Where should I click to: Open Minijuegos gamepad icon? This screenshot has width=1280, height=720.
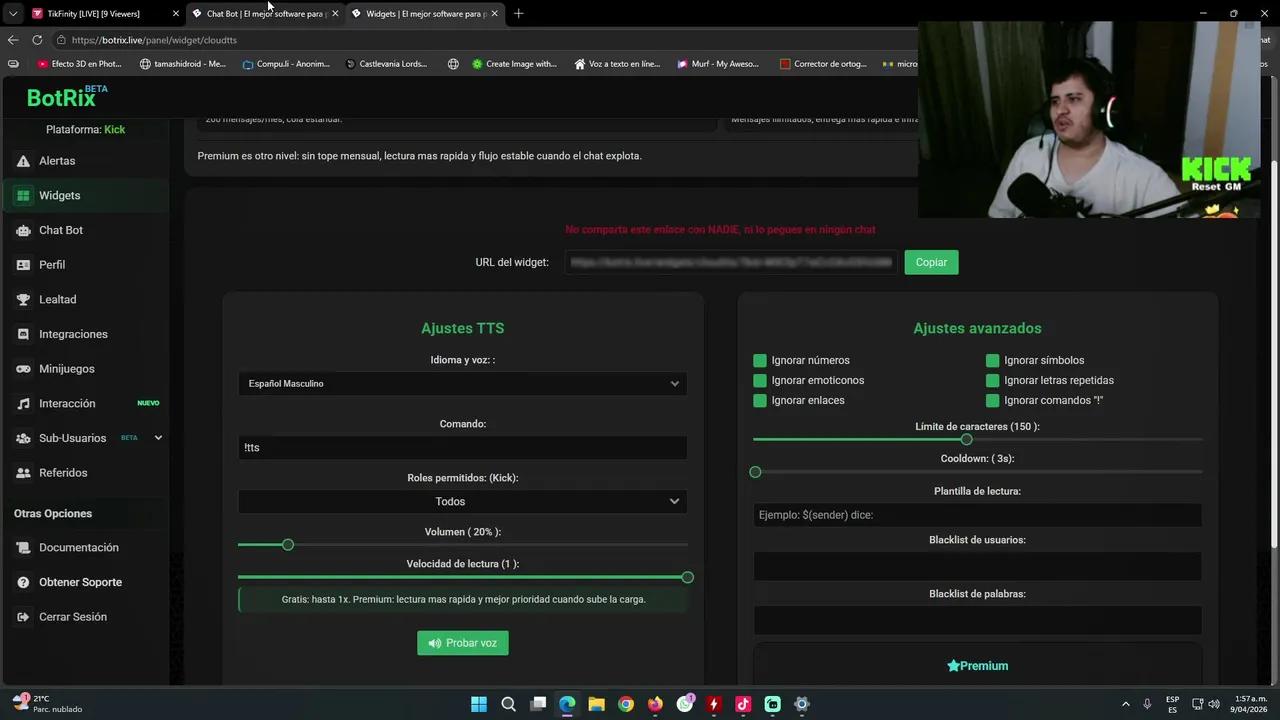coord(23,369)
